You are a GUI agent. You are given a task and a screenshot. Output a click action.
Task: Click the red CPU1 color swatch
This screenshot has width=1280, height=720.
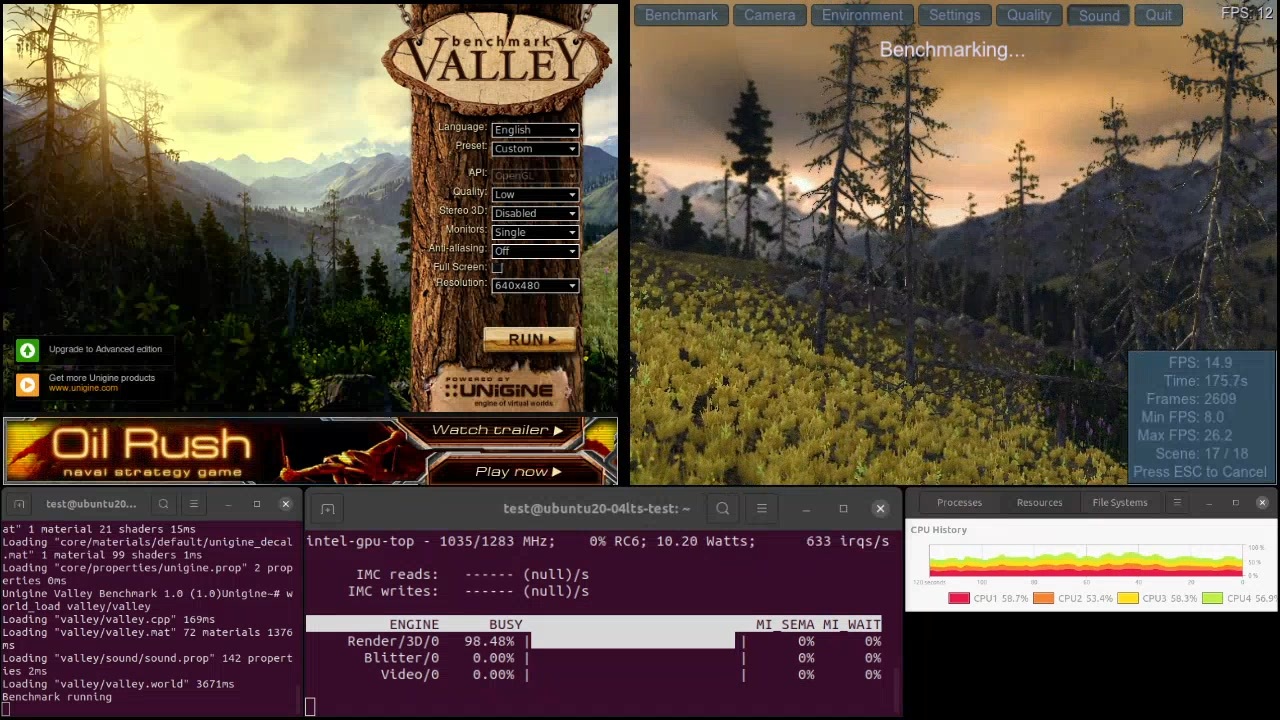(957, 597)
